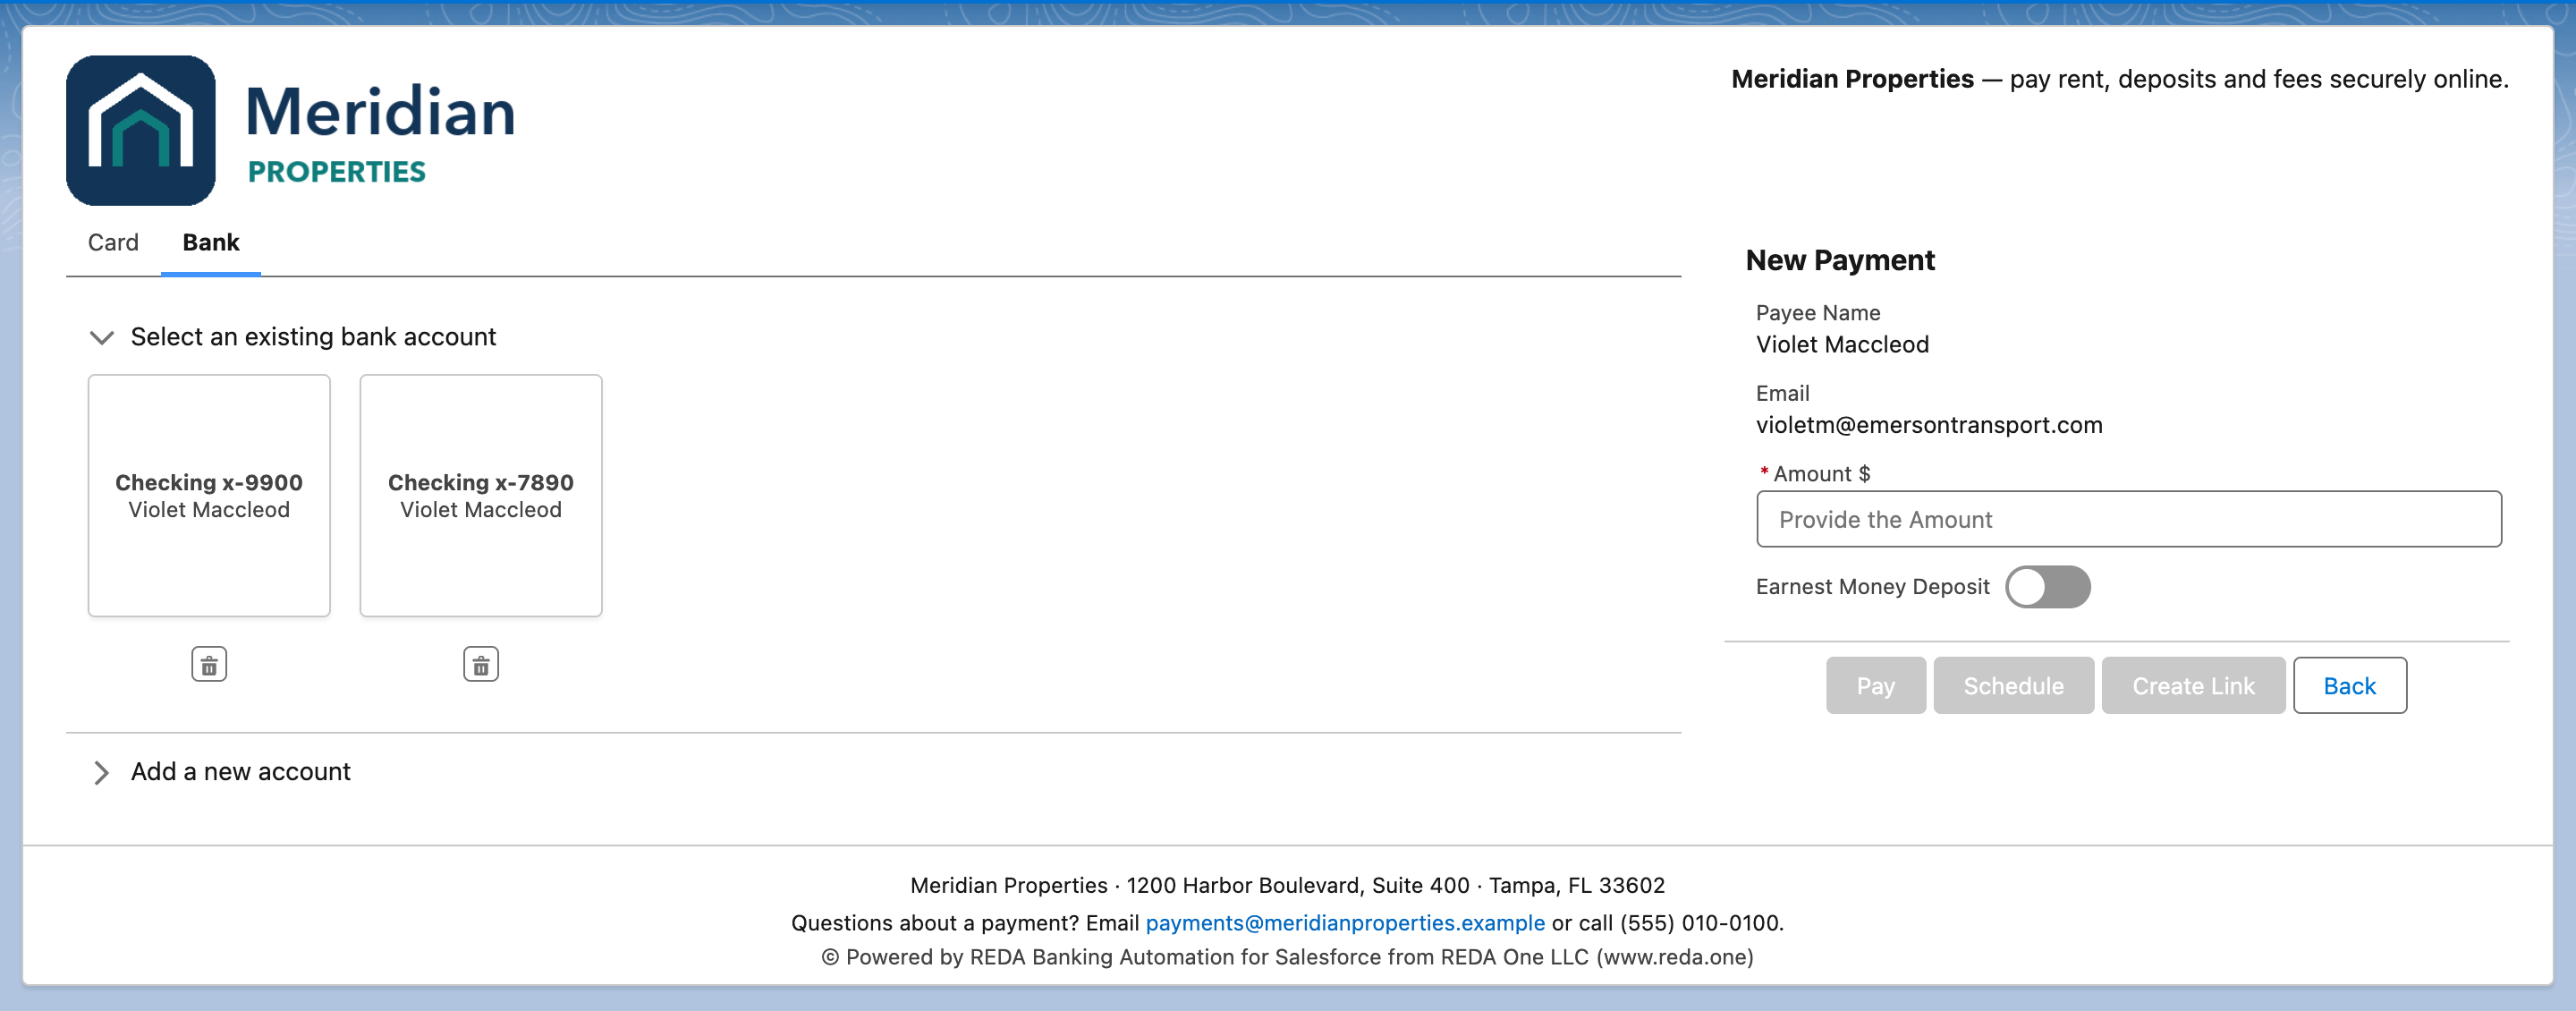Switch to the Card tab
This screenshot has height=1011, width=2576.
[113, 243]
